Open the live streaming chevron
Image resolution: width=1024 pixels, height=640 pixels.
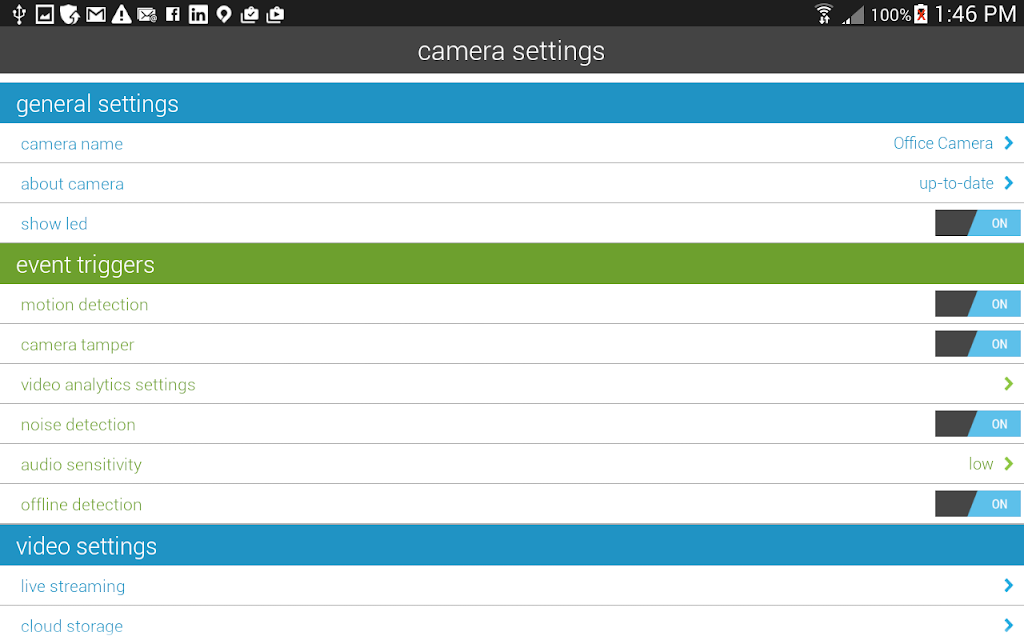(1008, 586)
